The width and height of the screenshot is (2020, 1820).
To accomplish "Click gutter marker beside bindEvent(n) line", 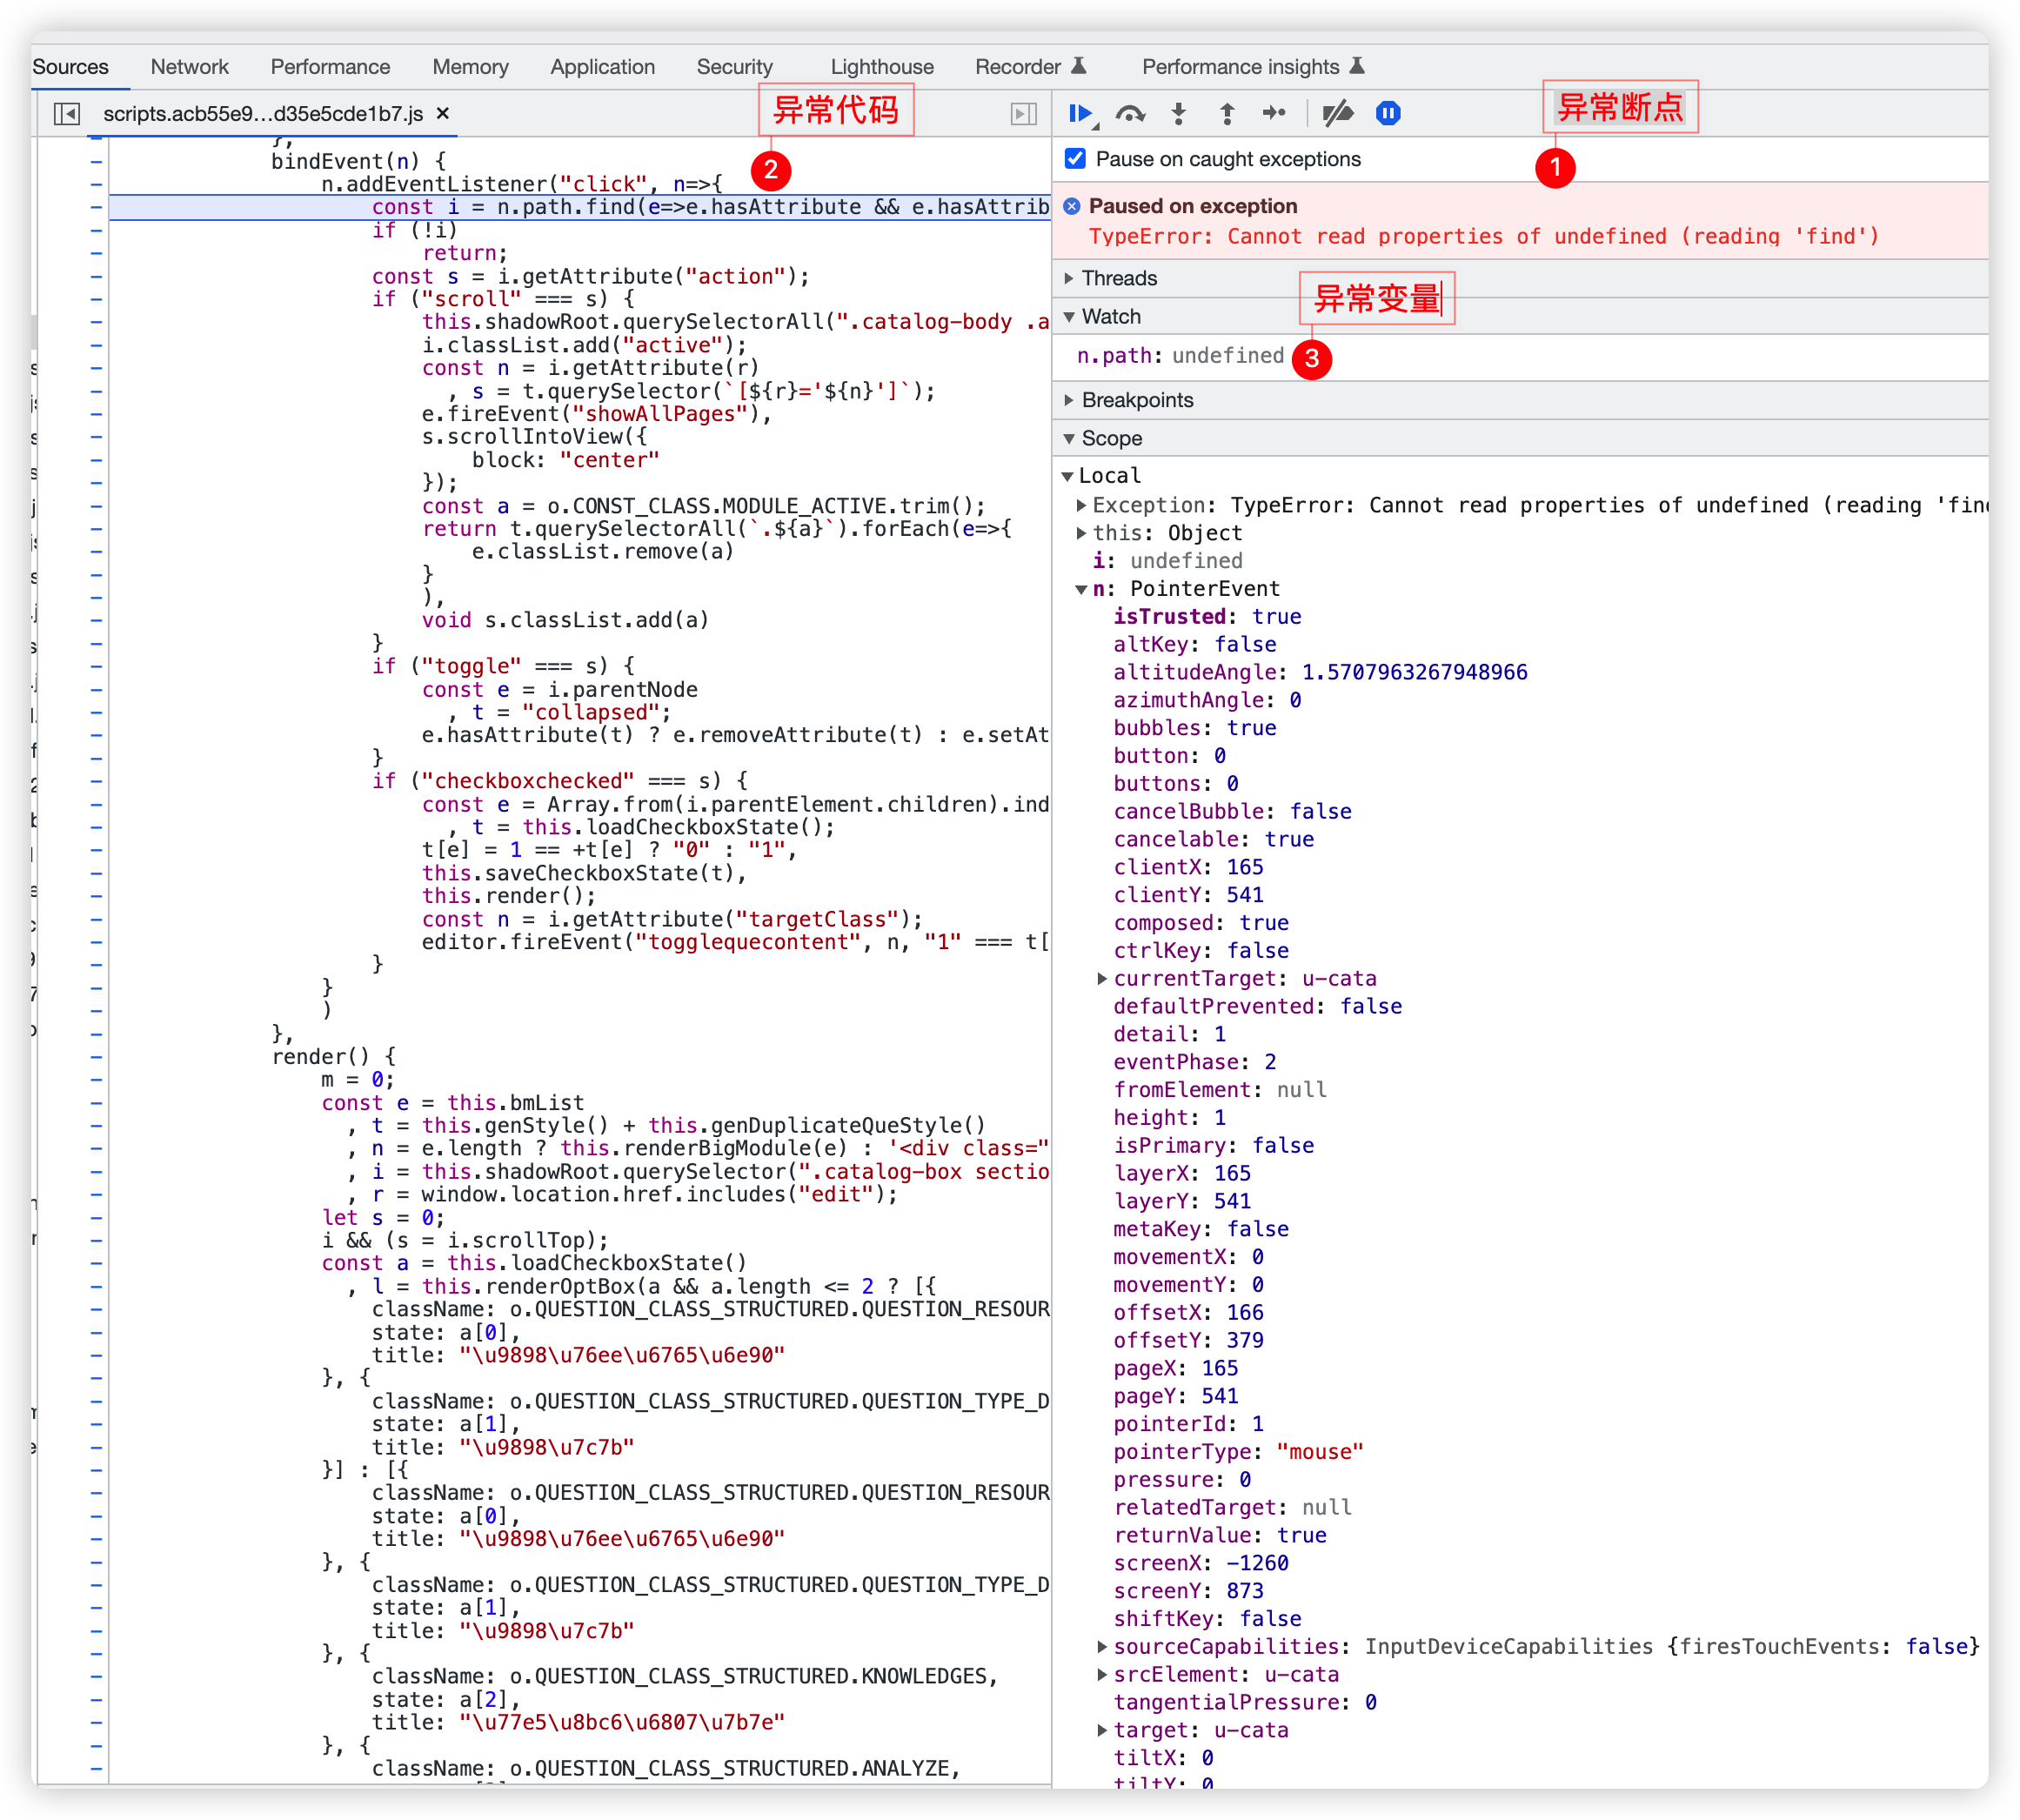I will (96, 161).
